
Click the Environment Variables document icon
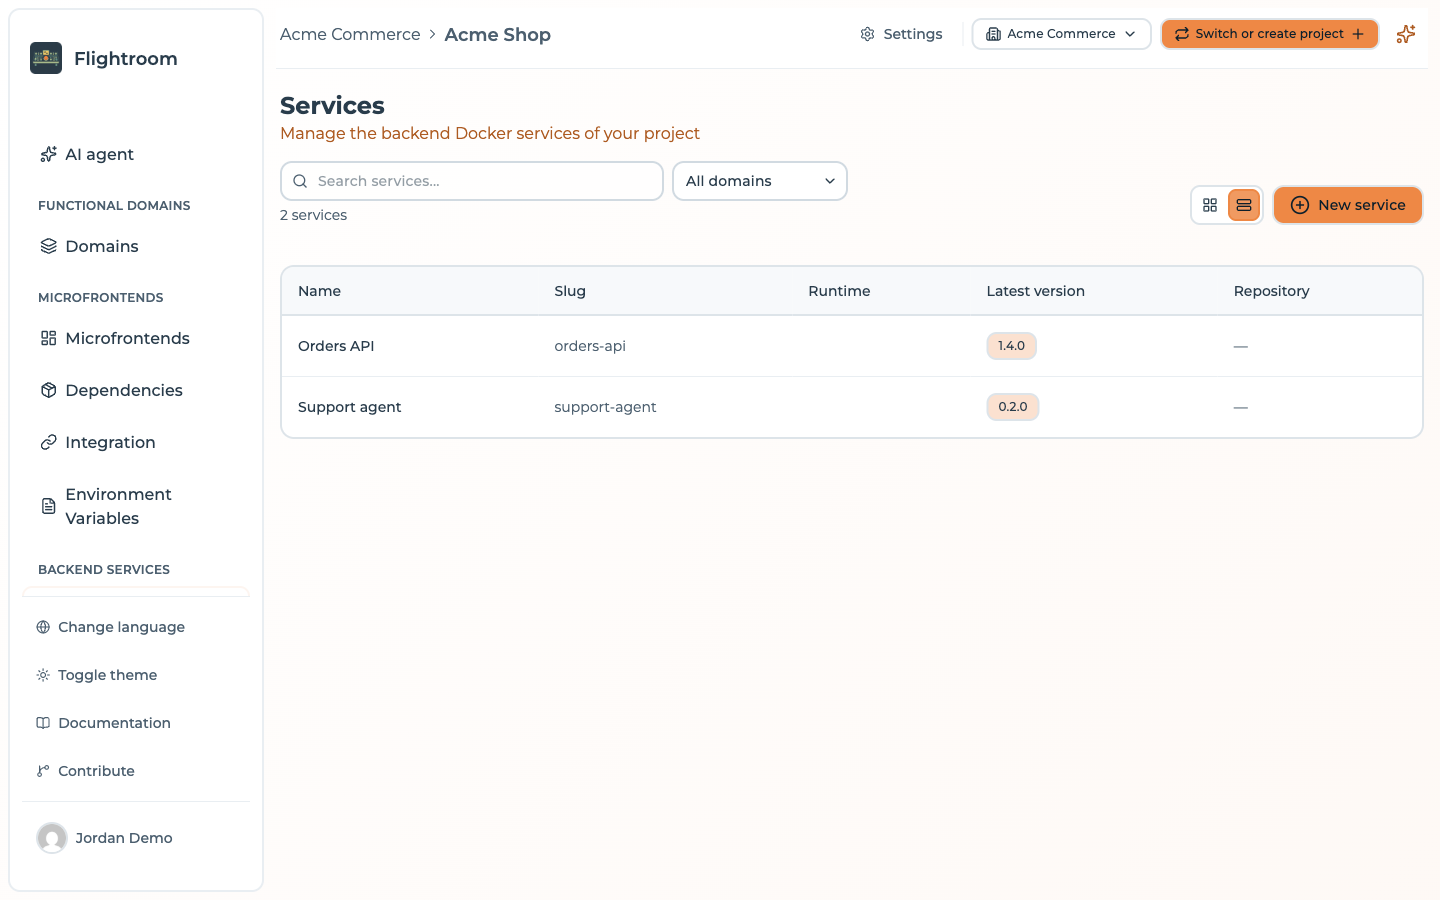(x=48, y=506)
